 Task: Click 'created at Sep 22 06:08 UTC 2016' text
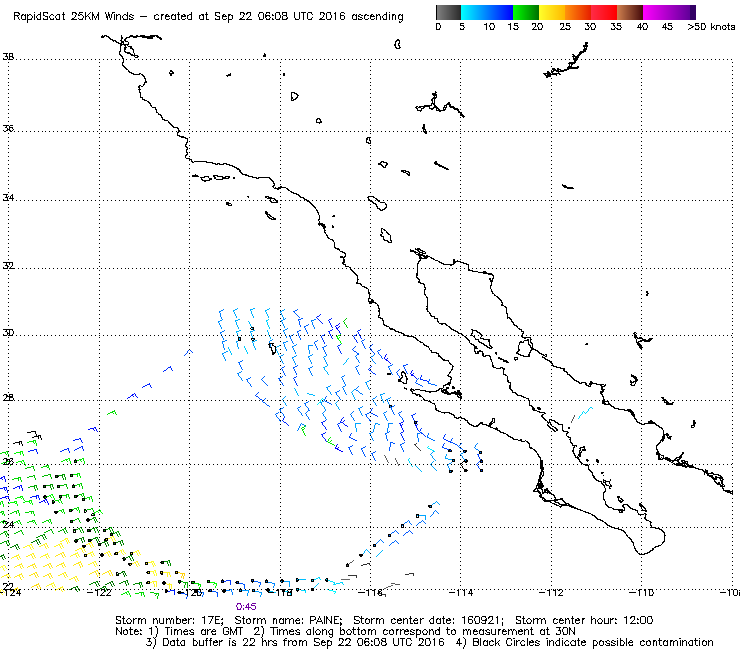point(250,16)
